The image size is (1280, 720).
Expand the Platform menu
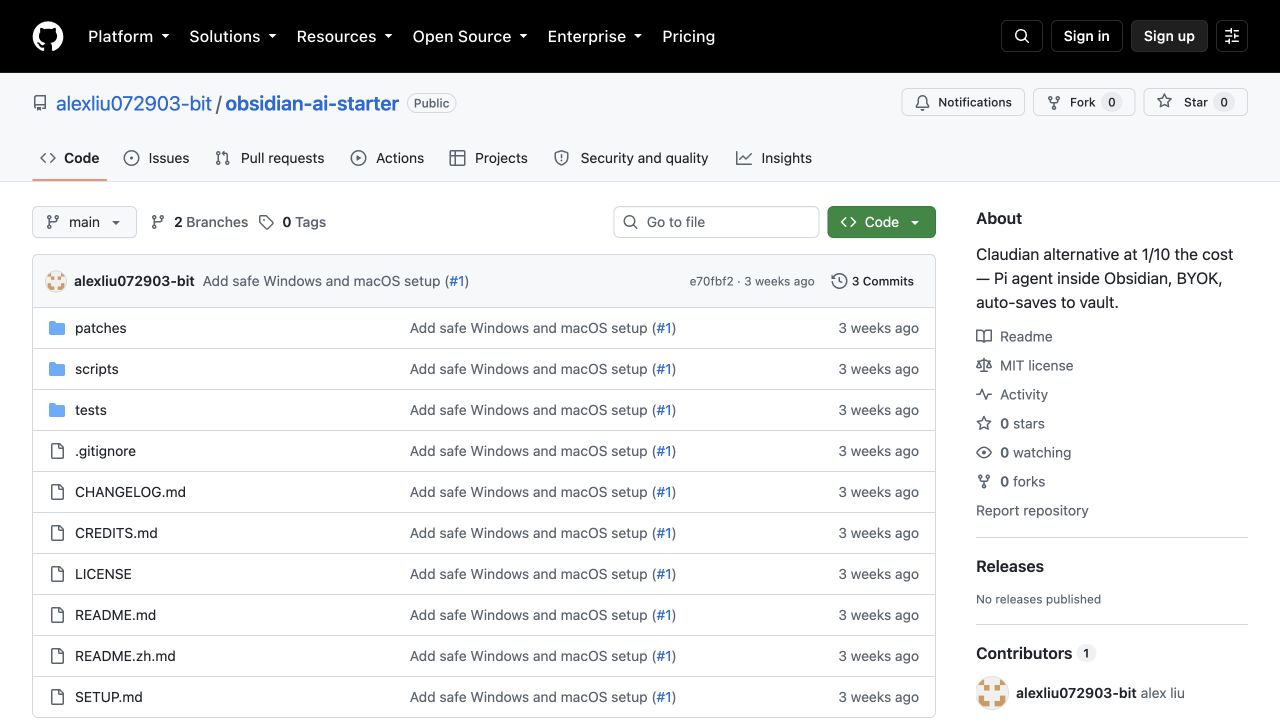(x=129, y=36)
